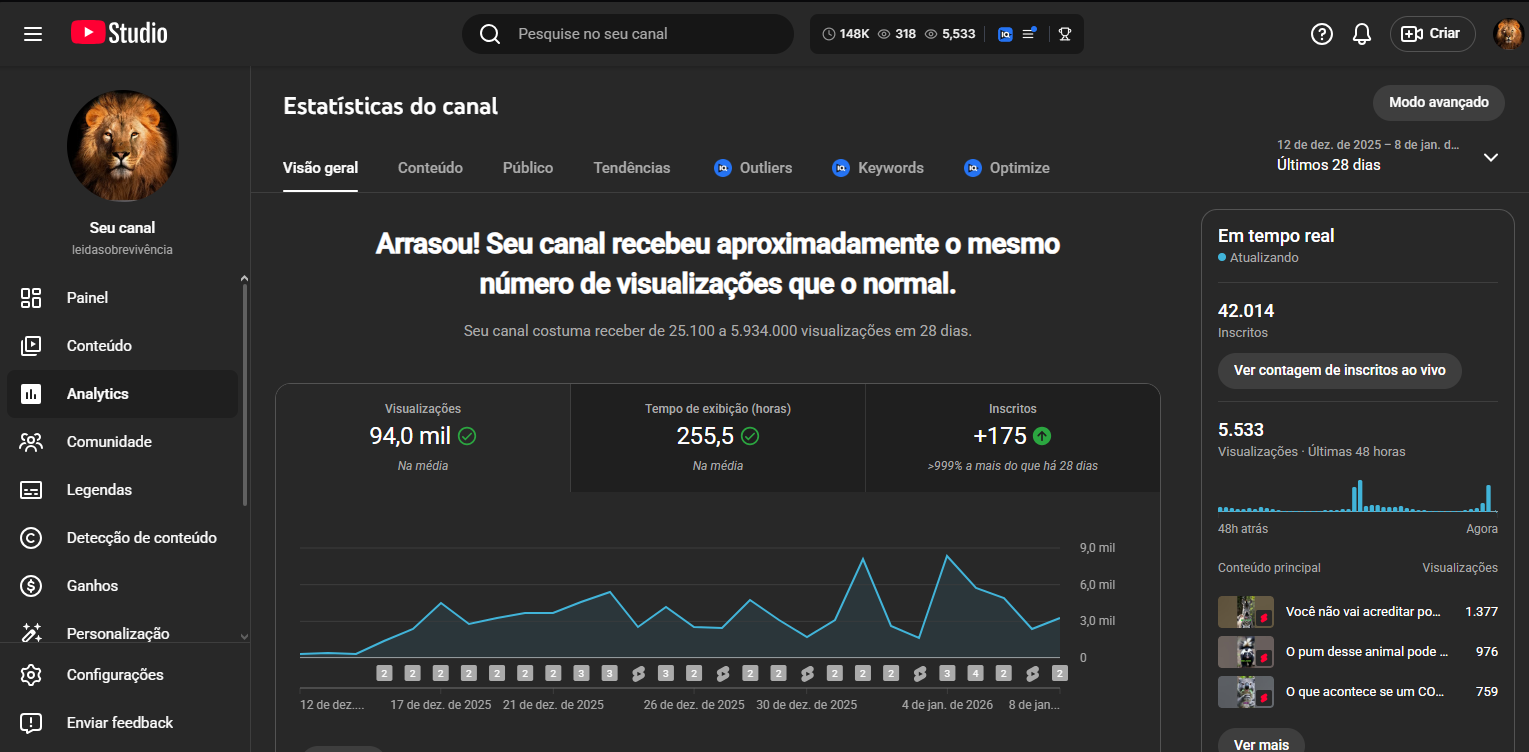Go to Painel via its dashboard icon
Viewport: 1529px width, 752px height.
coord(31,298)
